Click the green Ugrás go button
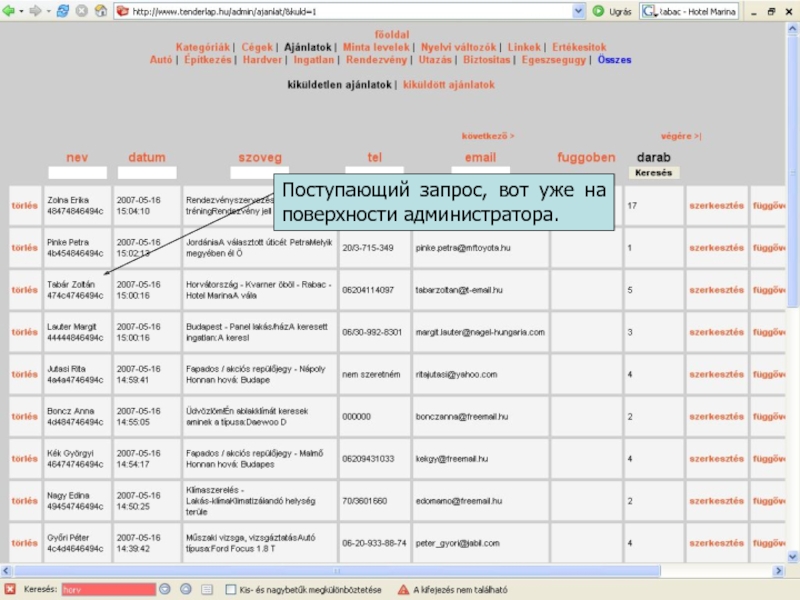Image resolution: width=800 pixels, height=600 pixels. pos(599,11)
